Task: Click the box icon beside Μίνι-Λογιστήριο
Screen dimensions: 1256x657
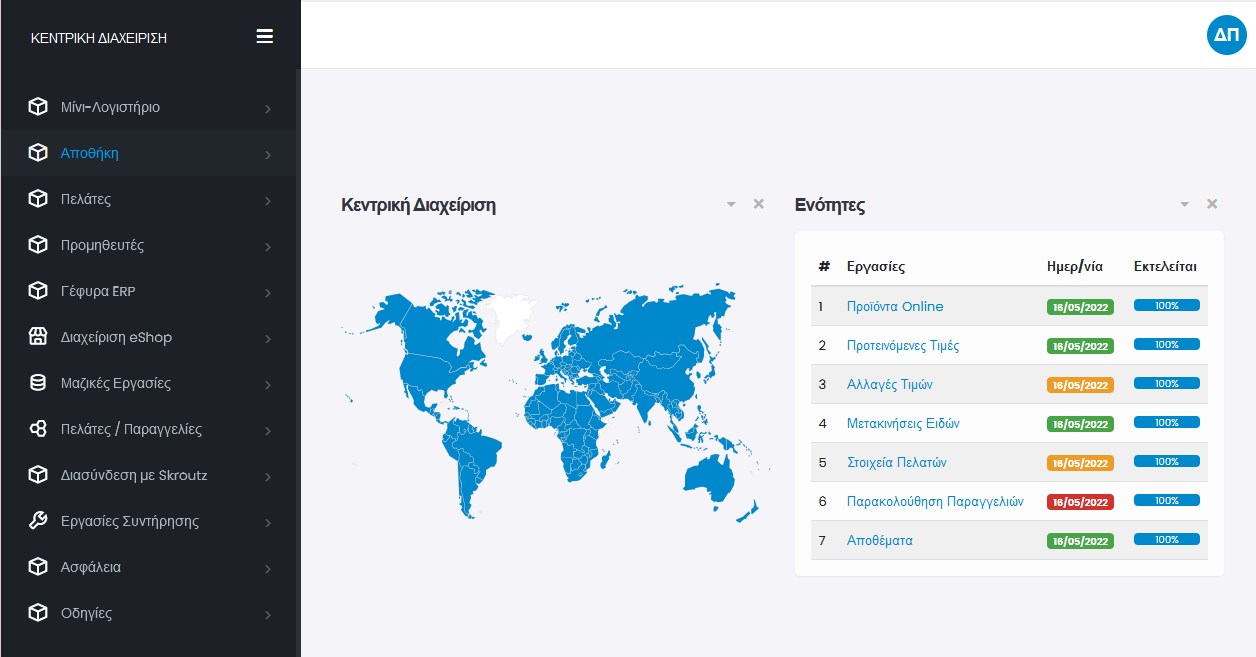Action: click(x=38, y=107)
